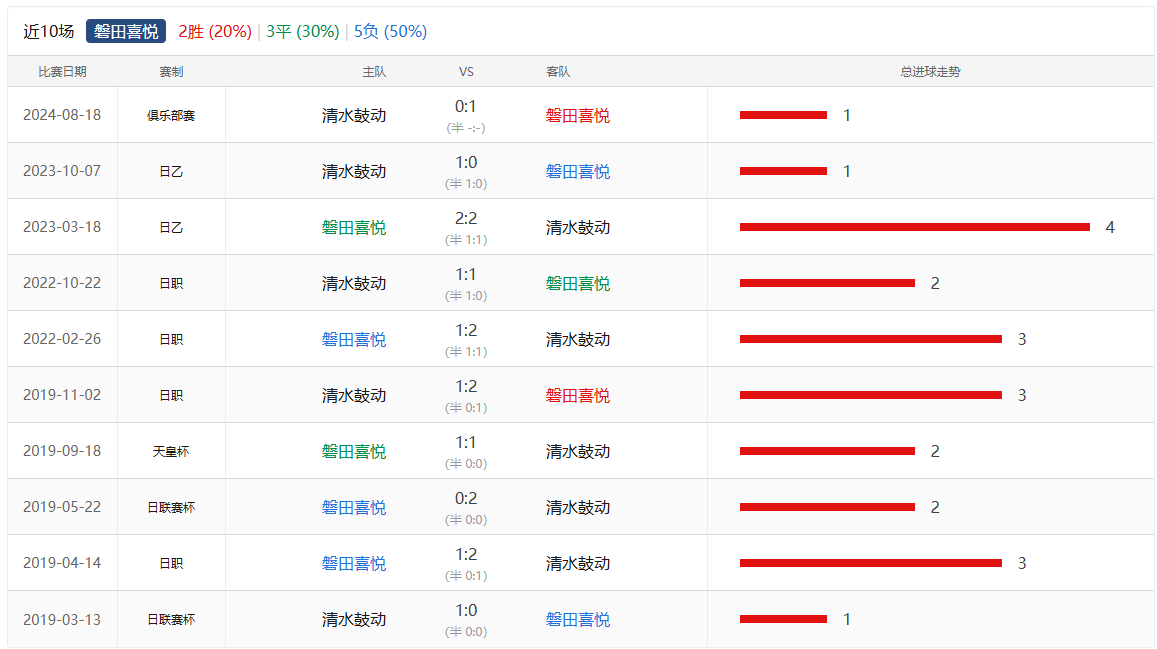Click the 4-goal trend bar of 2023-03-18 match
The width and height of the screenshot is (1157, 649).
click(915, 227)
